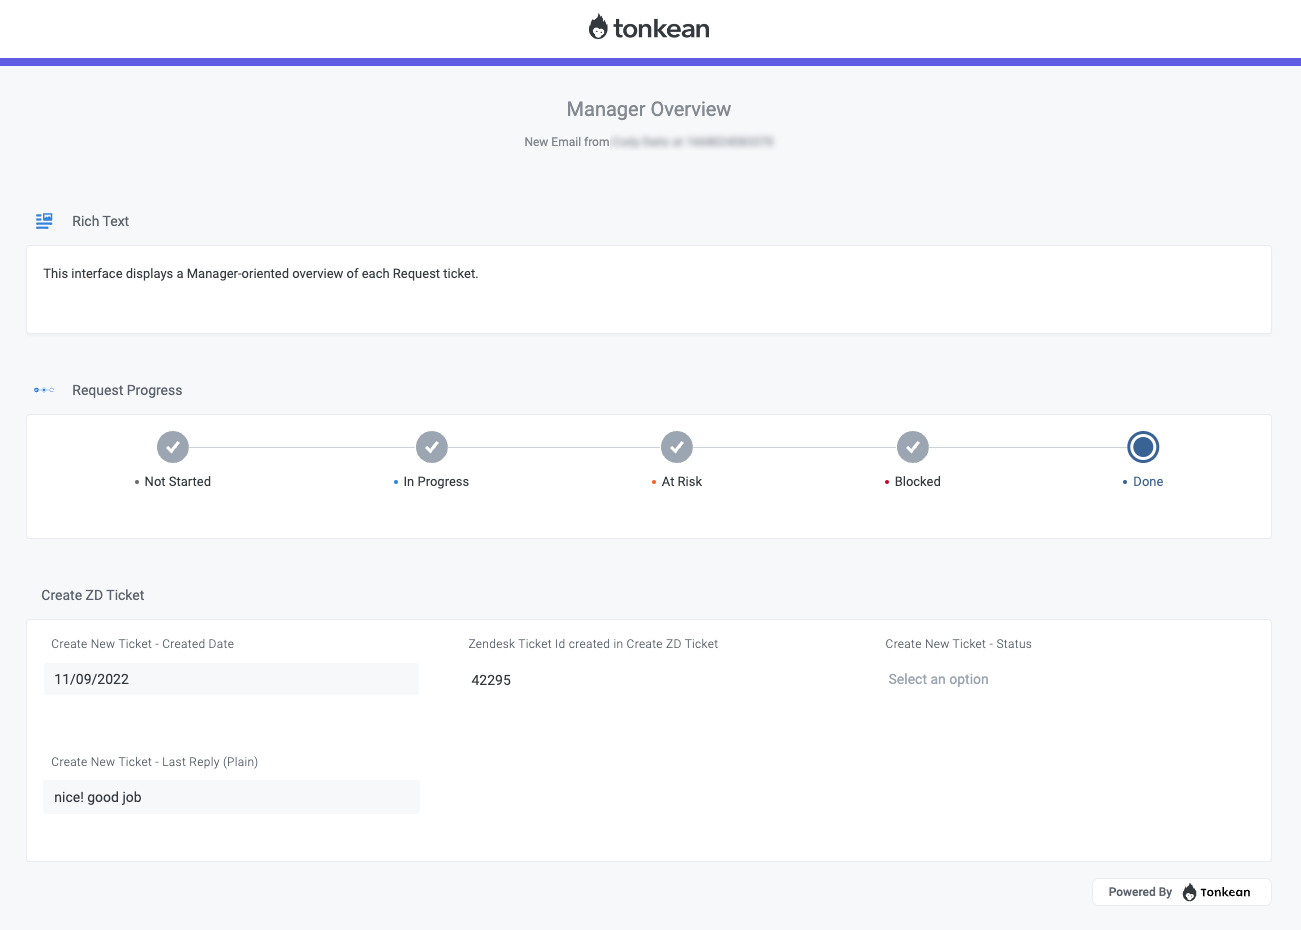Click the In Progress step label

point(436,482)
